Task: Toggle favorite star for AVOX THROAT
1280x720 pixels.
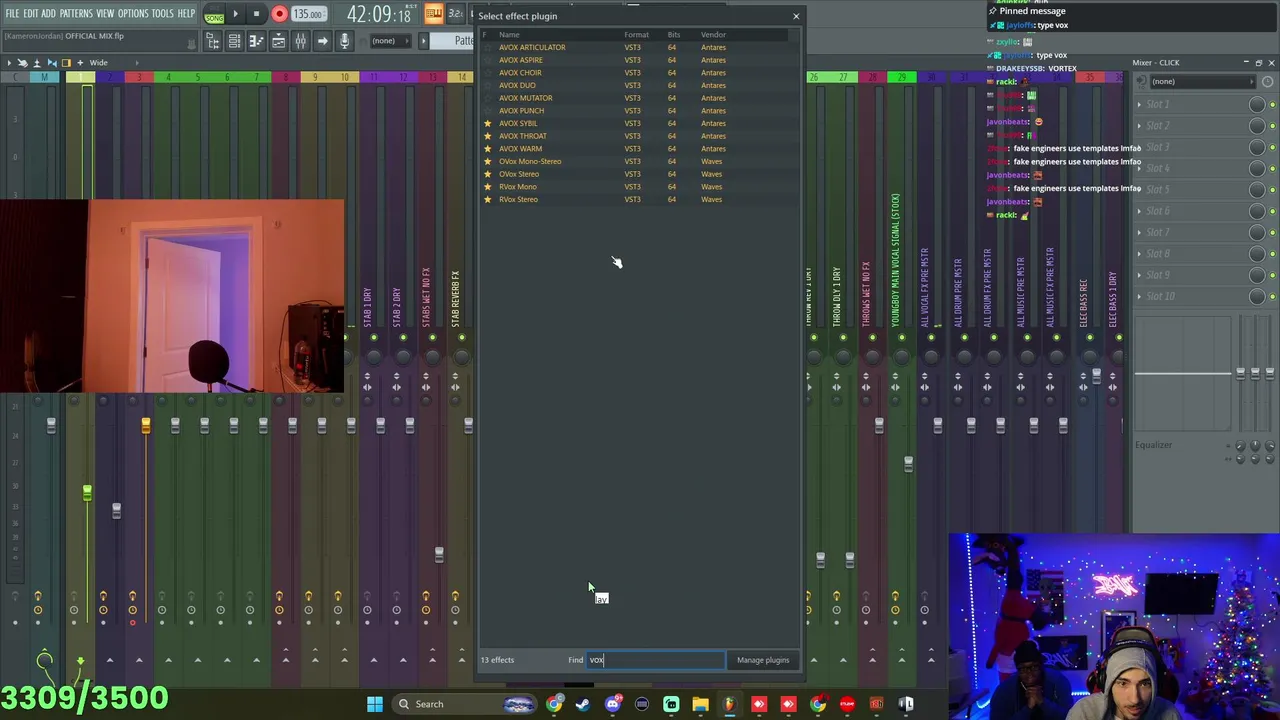Action: (x=488, y=136)
